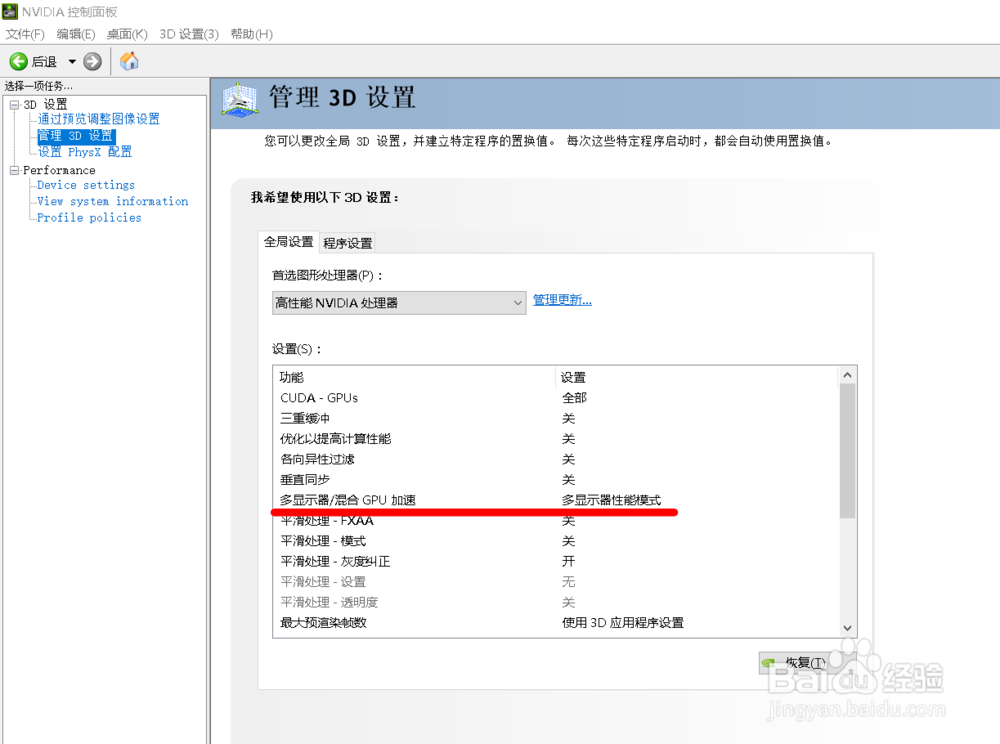Select 管理 3D 设置 in the tree

click(x=76, y=135)
